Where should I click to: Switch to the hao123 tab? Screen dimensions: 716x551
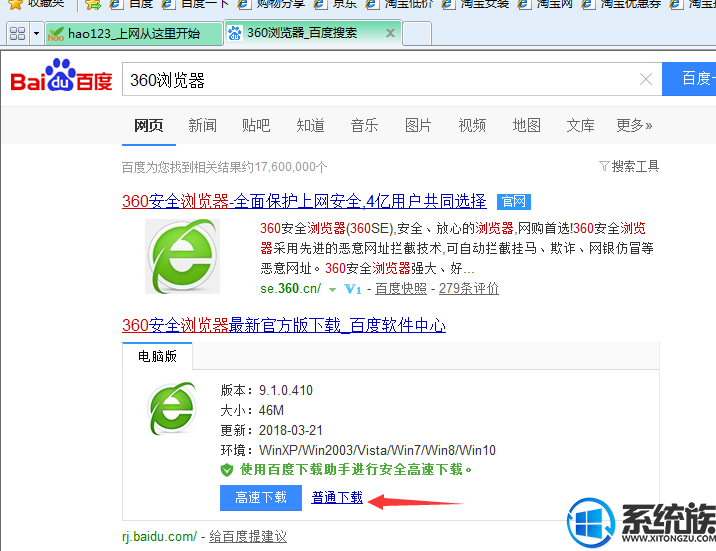coord(134,33)
